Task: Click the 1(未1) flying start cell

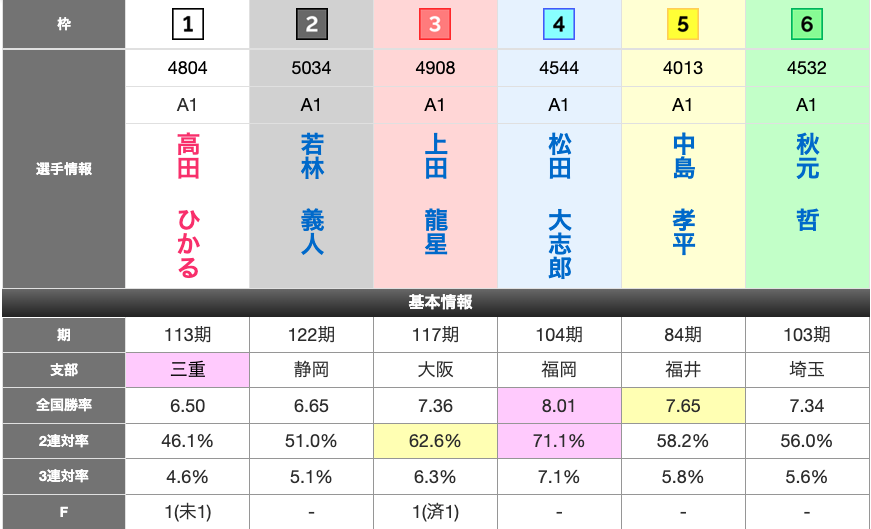Action: point(188,512)
